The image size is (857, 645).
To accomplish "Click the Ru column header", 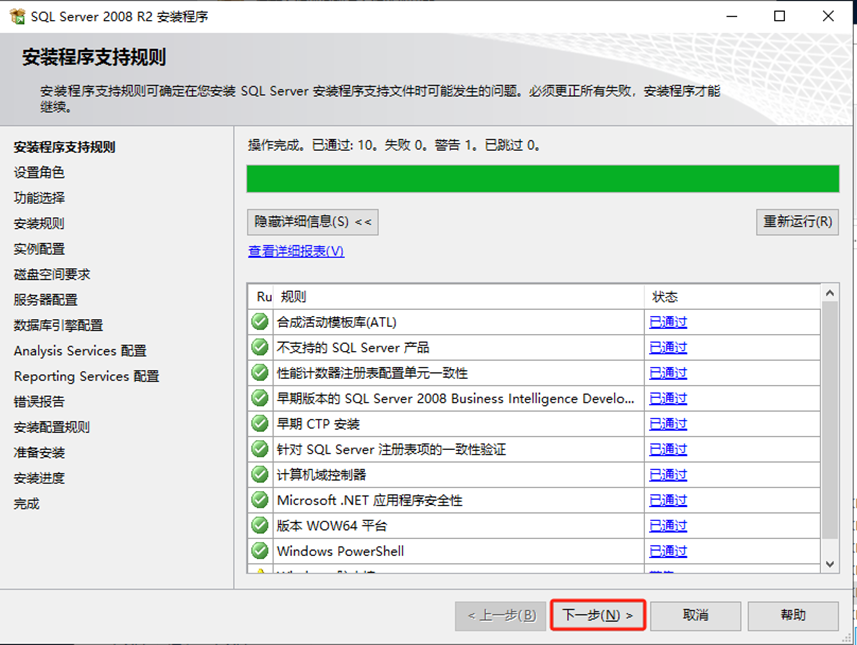I will pos(262,297).
